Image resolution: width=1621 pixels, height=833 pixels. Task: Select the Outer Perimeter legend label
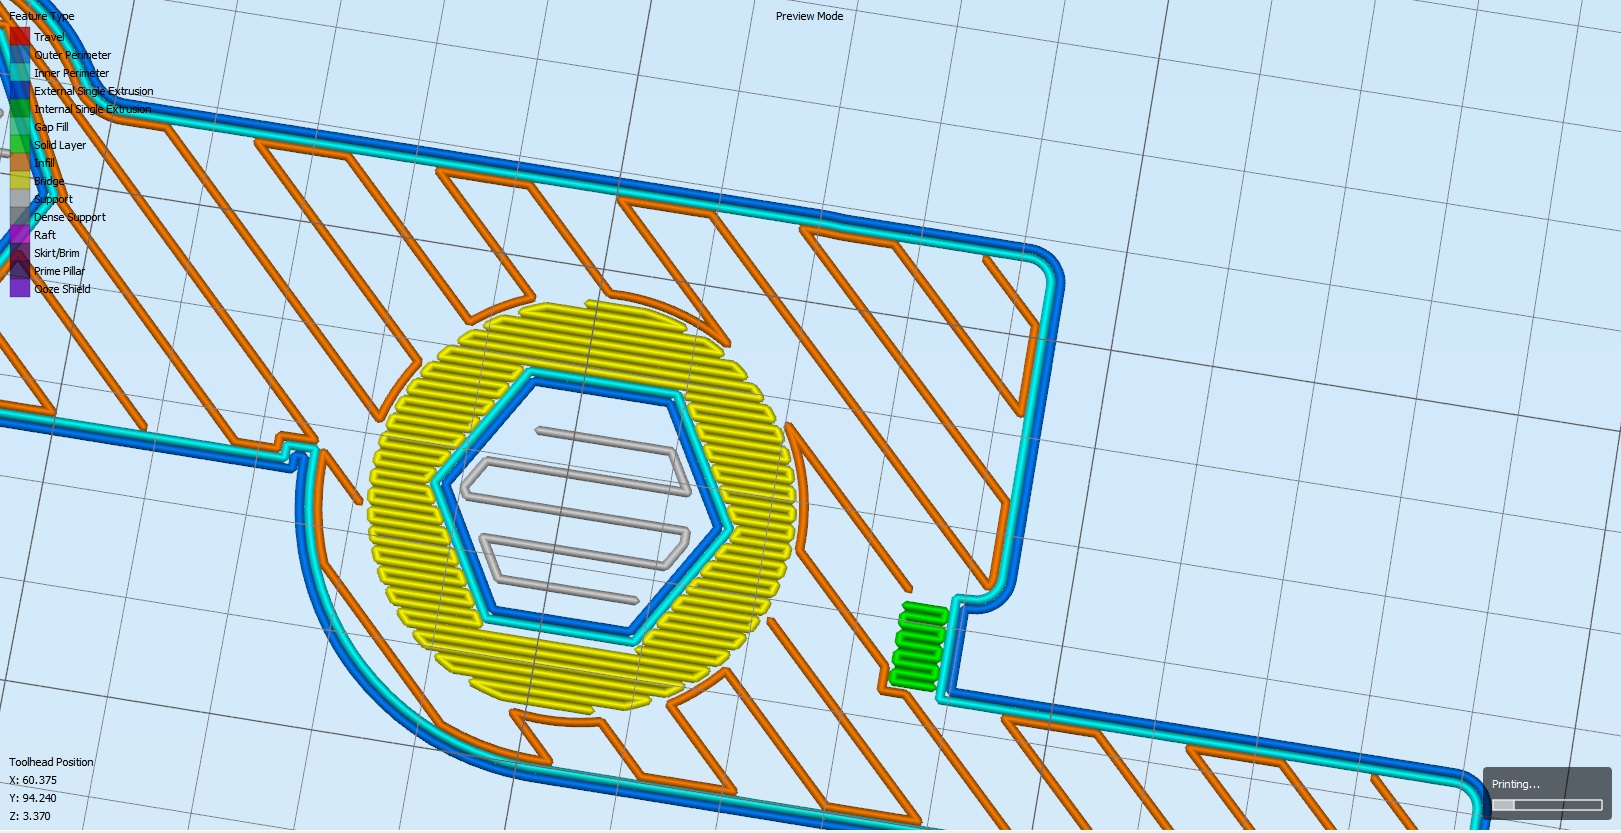[72, 55]
